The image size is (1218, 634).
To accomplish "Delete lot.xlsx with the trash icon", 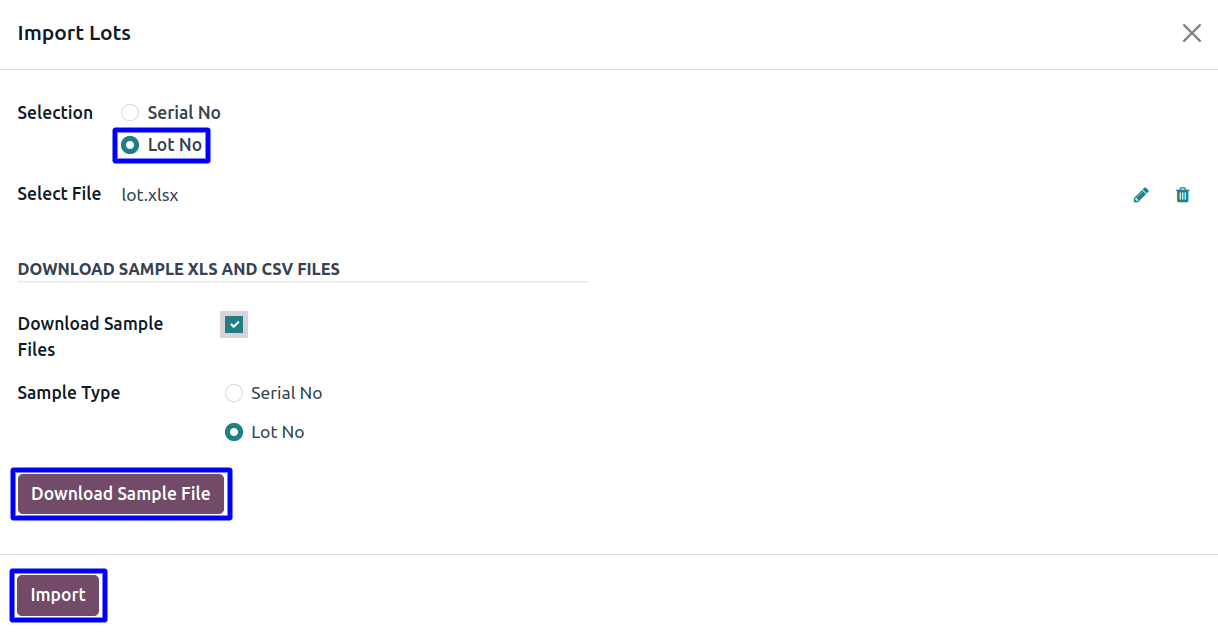I will pos(1183,195).
